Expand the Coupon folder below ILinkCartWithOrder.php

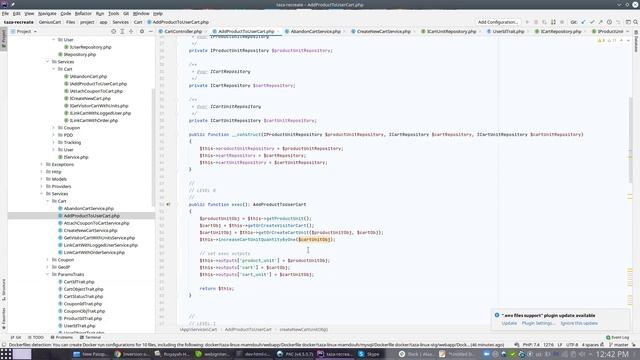53,128
